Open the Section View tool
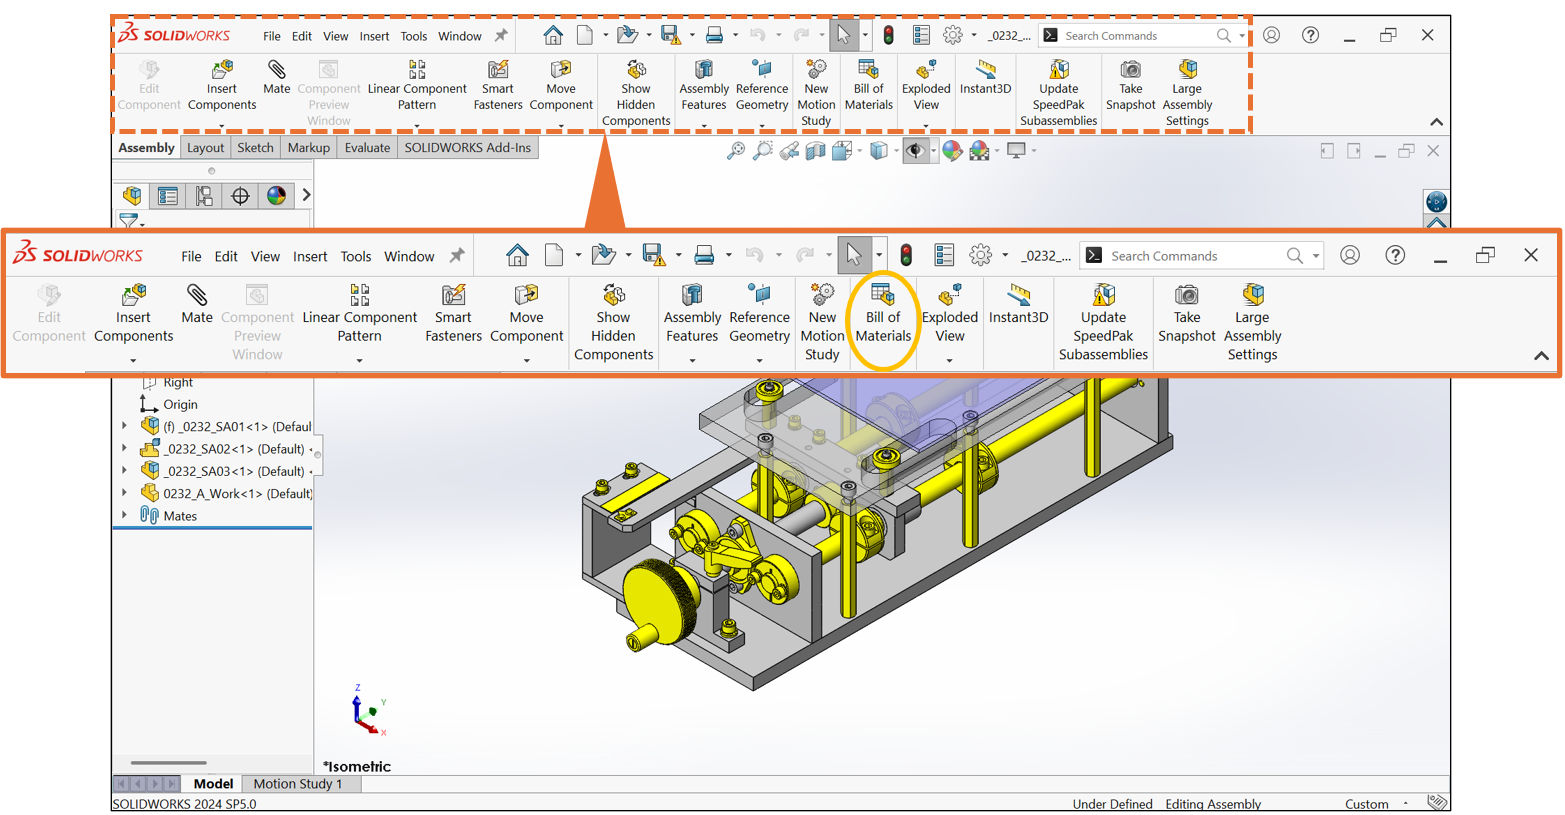The image size is (1565, 815). coord(816,151)
